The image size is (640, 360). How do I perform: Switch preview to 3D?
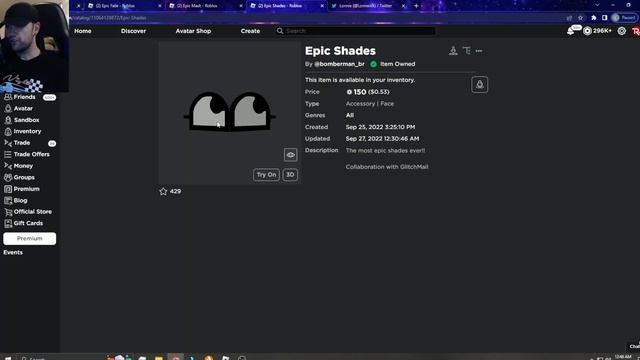(290, 175)
